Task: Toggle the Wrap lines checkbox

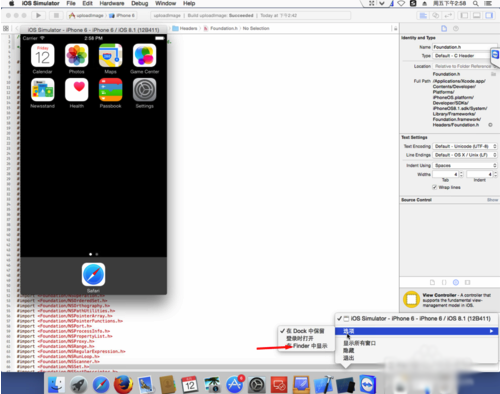Action: pyautogui.click(x=434, y=187)
